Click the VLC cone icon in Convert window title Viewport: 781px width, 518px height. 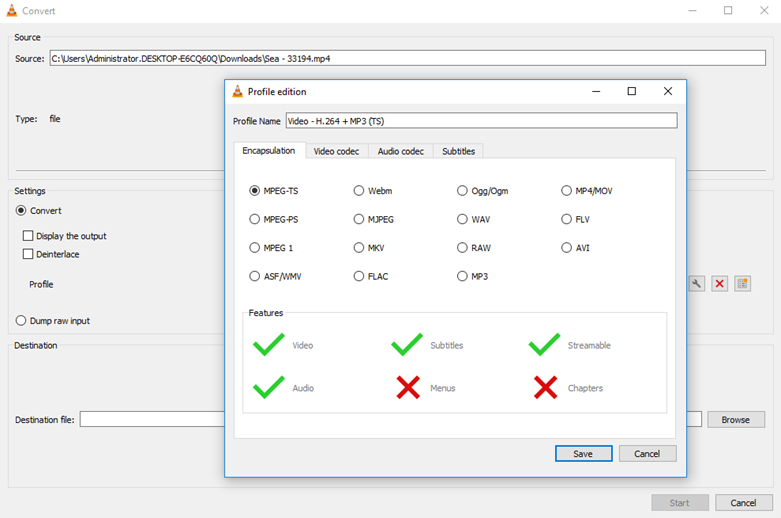coord(11,10)
